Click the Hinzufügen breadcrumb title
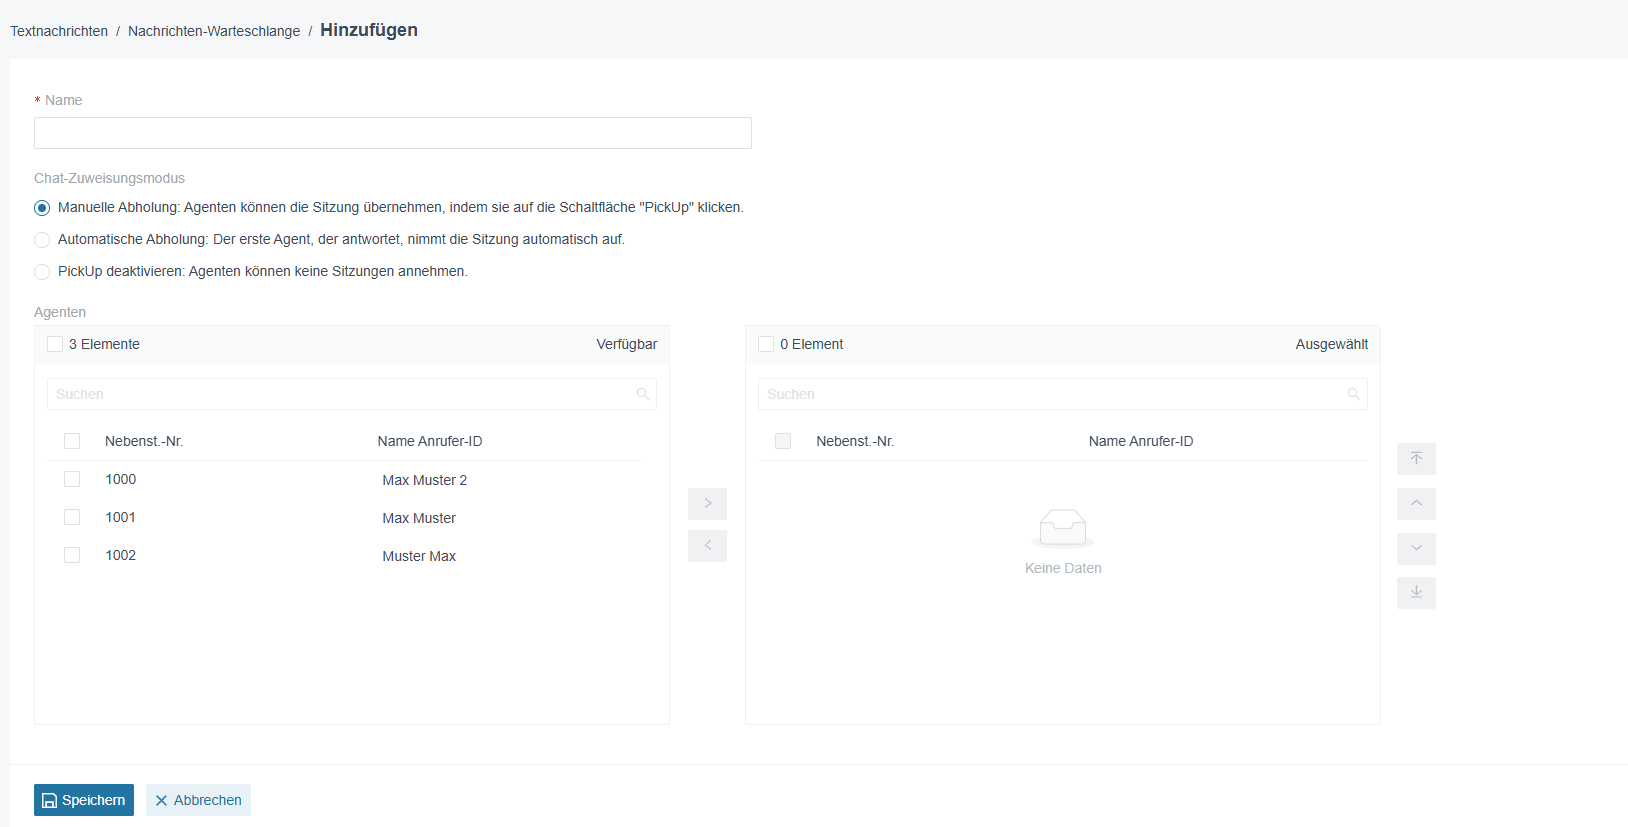This screenshot has height=827, width=1628. pyautogui.click(x=369, y=30)
